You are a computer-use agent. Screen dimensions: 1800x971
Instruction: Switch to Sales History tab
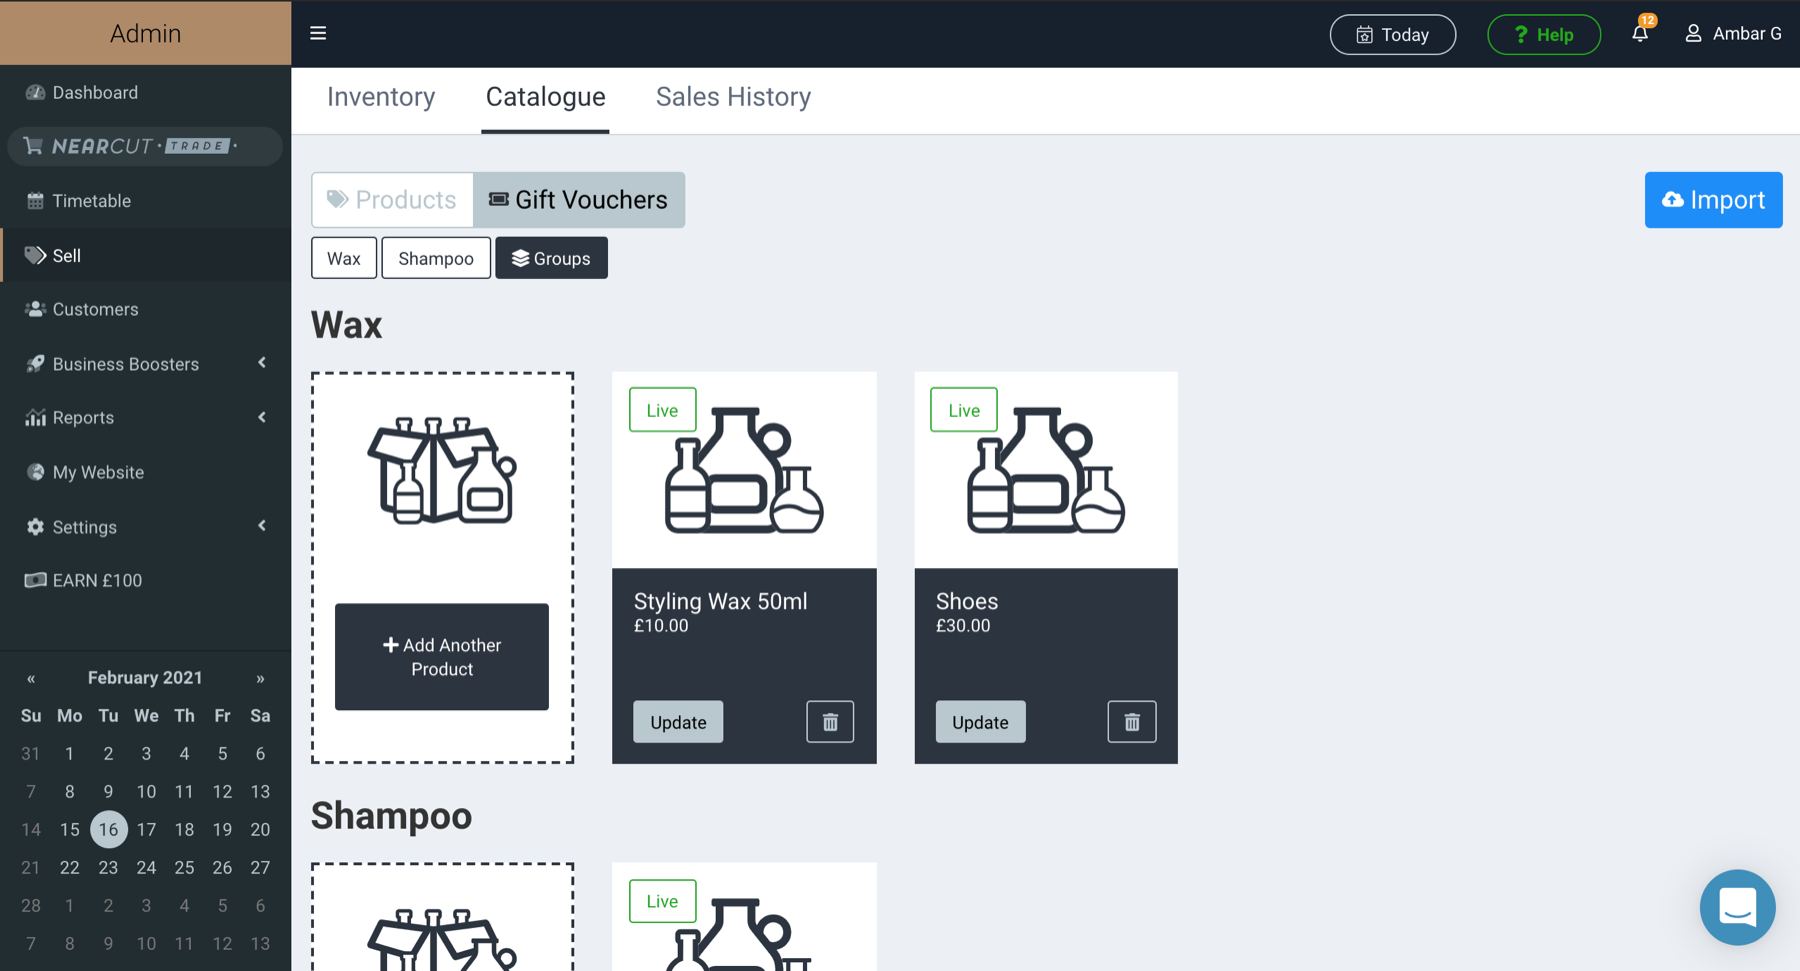pyautogui.click(x=733, y=97)
